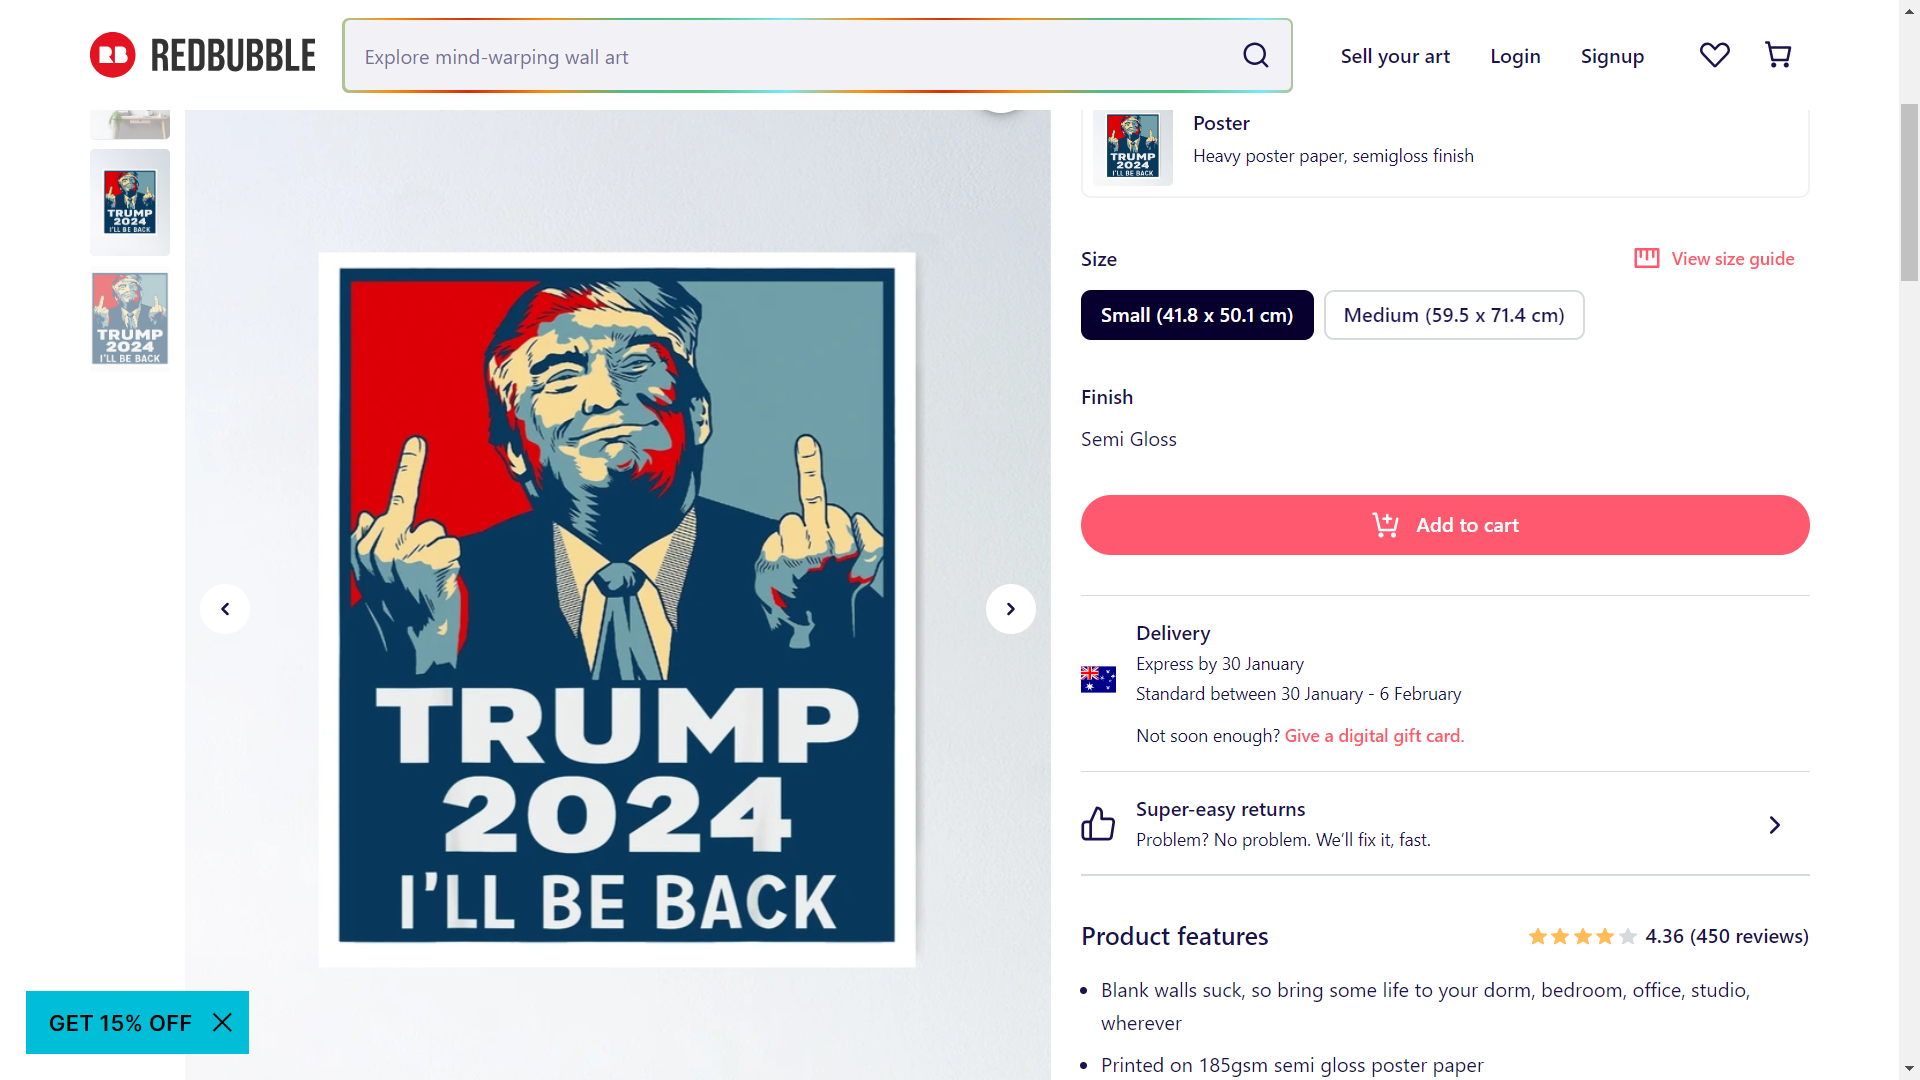The image size is (1920, 1080).
Task: Click the star rating 4.36 reviews
Action: coord(1668,936)
